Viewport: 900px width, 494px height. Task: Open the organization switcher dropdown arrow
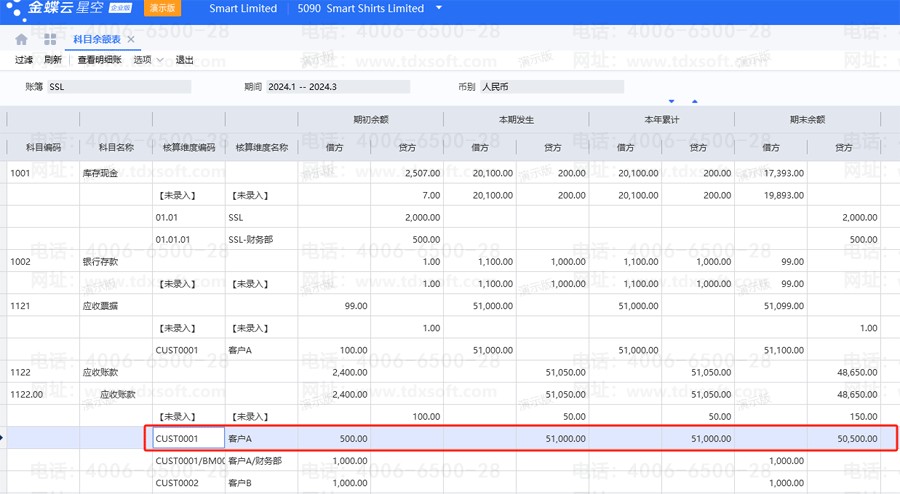pos(438,9)
